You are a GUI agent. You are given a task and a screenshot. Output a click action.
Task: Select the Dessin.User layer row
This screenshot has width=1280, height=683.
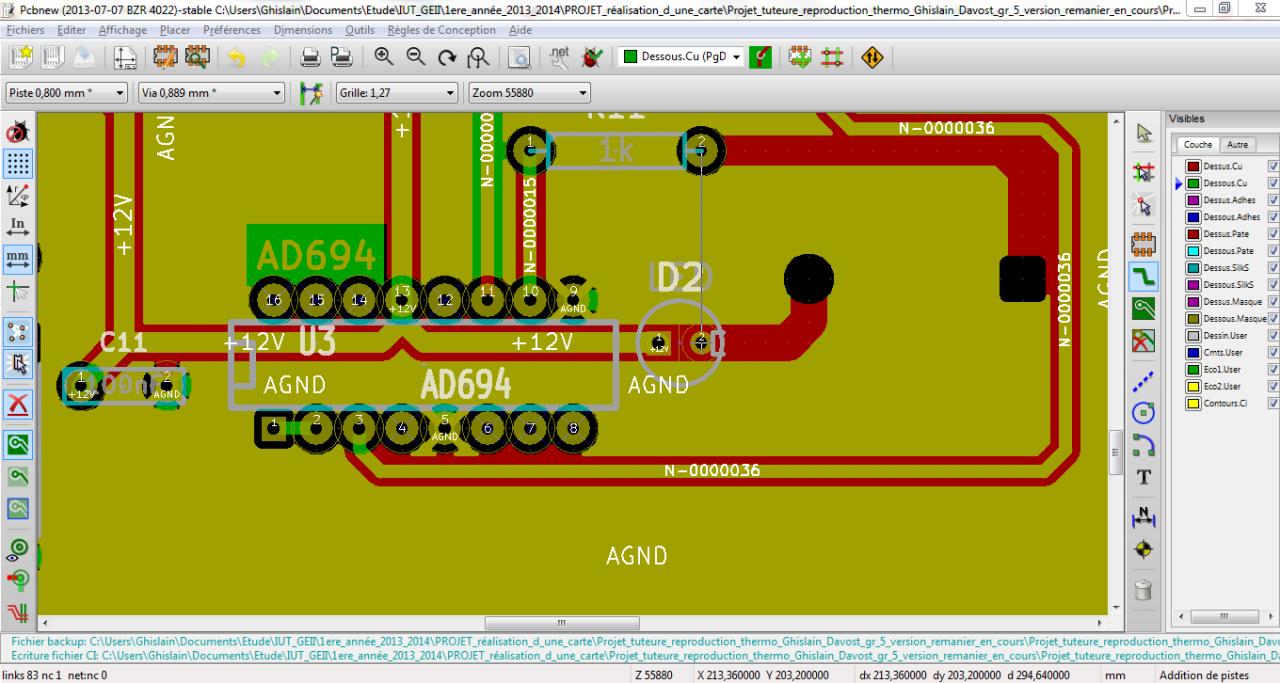[1225, 335]
